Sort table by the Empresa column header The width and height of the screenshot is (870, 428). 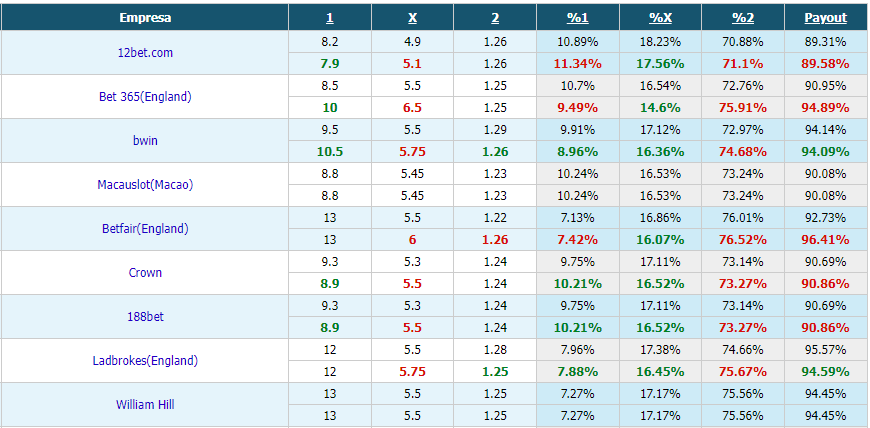[145, 18]
